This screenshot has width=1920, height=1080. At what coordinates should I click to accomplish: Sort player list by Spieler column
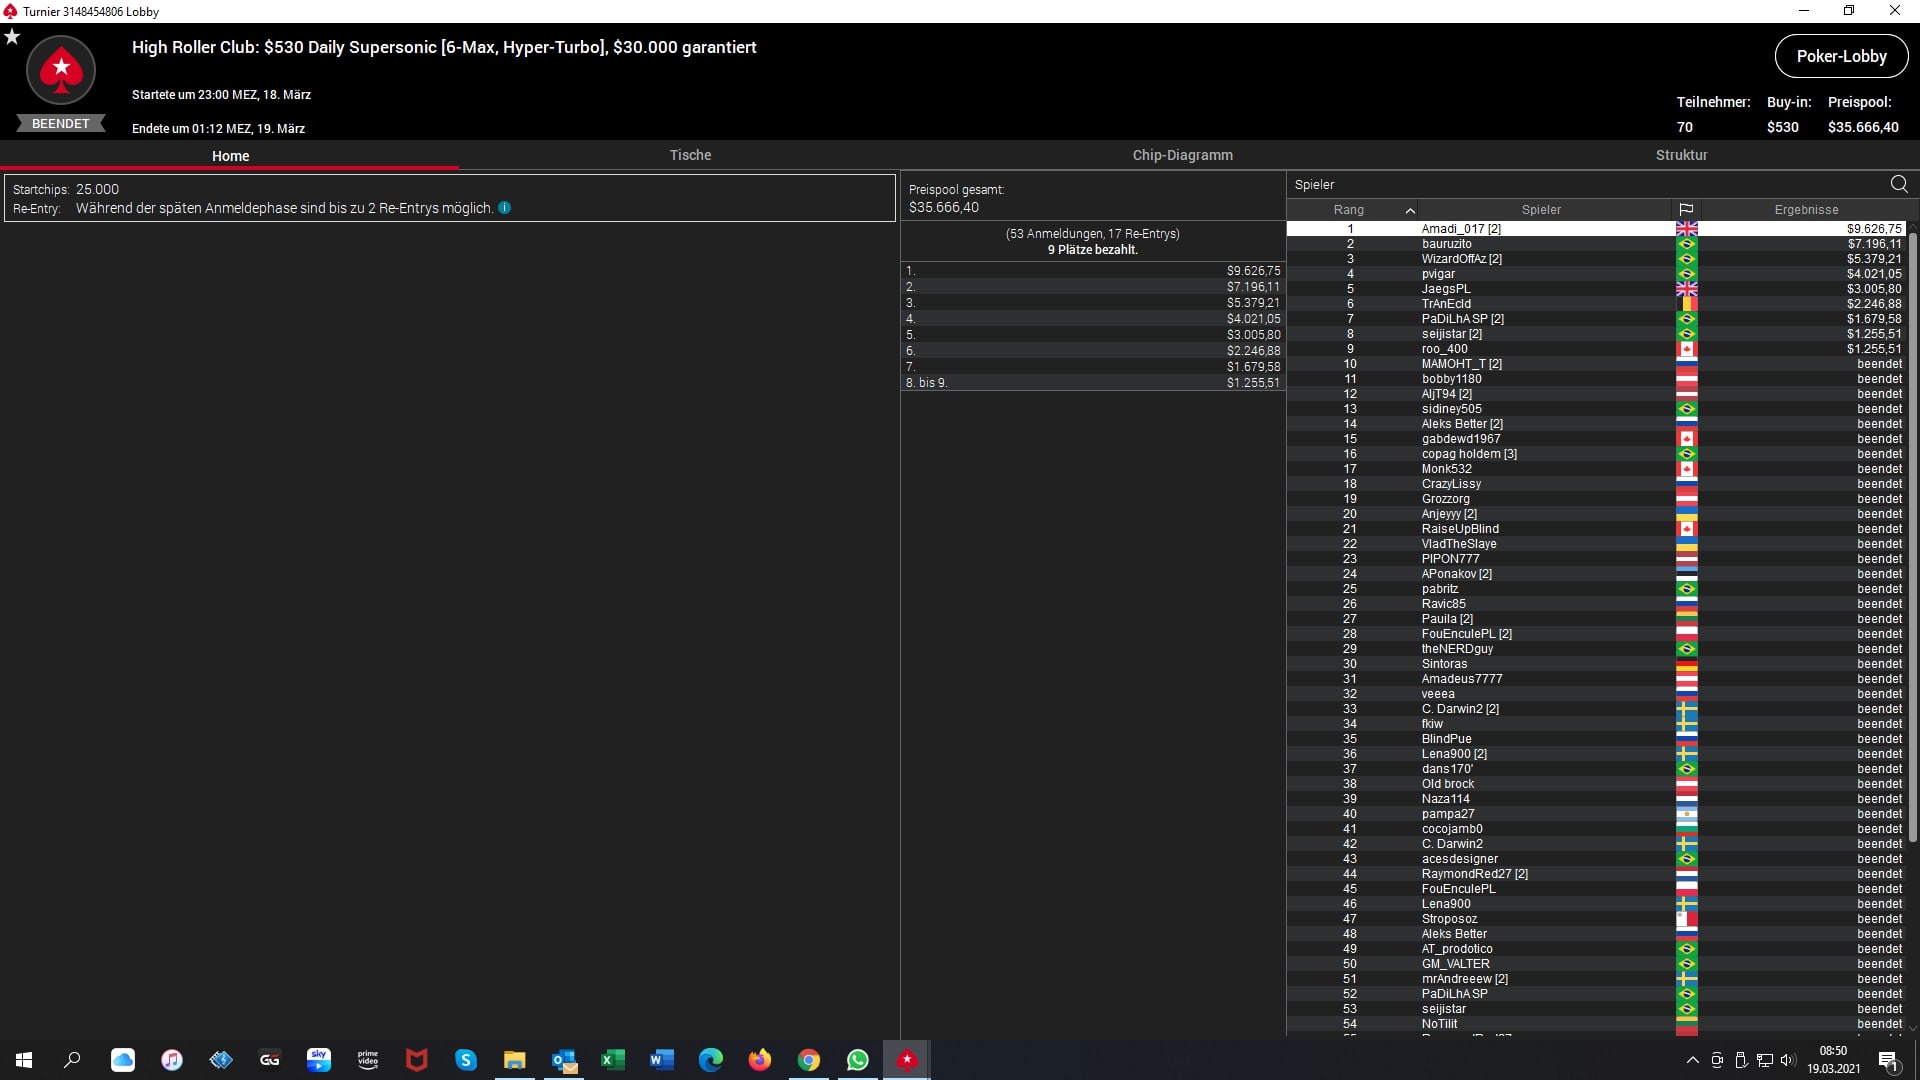pos(1540,210)
